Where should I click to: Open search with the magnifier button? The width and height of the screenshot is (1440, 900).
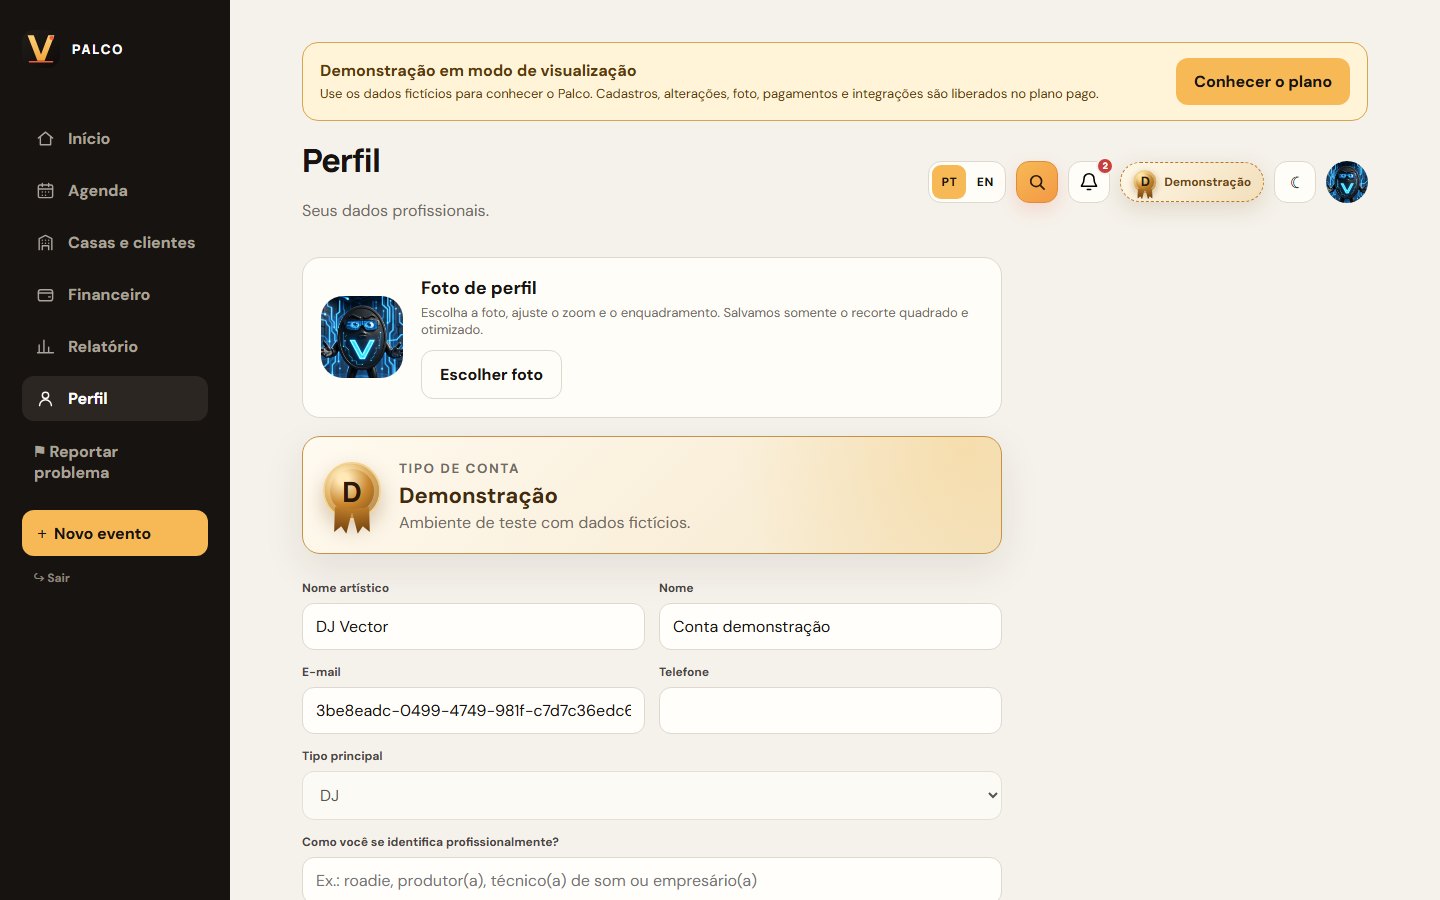[x=1037, y=182]
